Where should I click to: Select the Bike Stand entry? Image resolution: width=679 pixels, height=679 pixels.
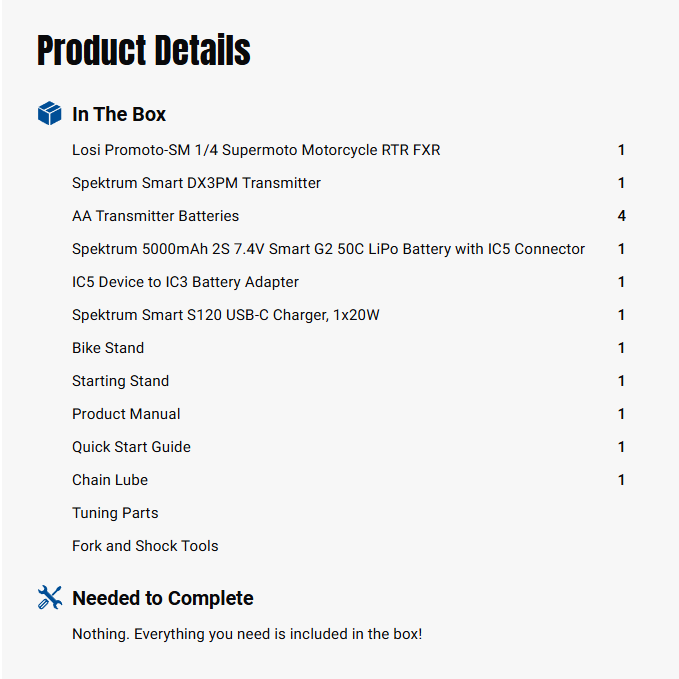108,348
